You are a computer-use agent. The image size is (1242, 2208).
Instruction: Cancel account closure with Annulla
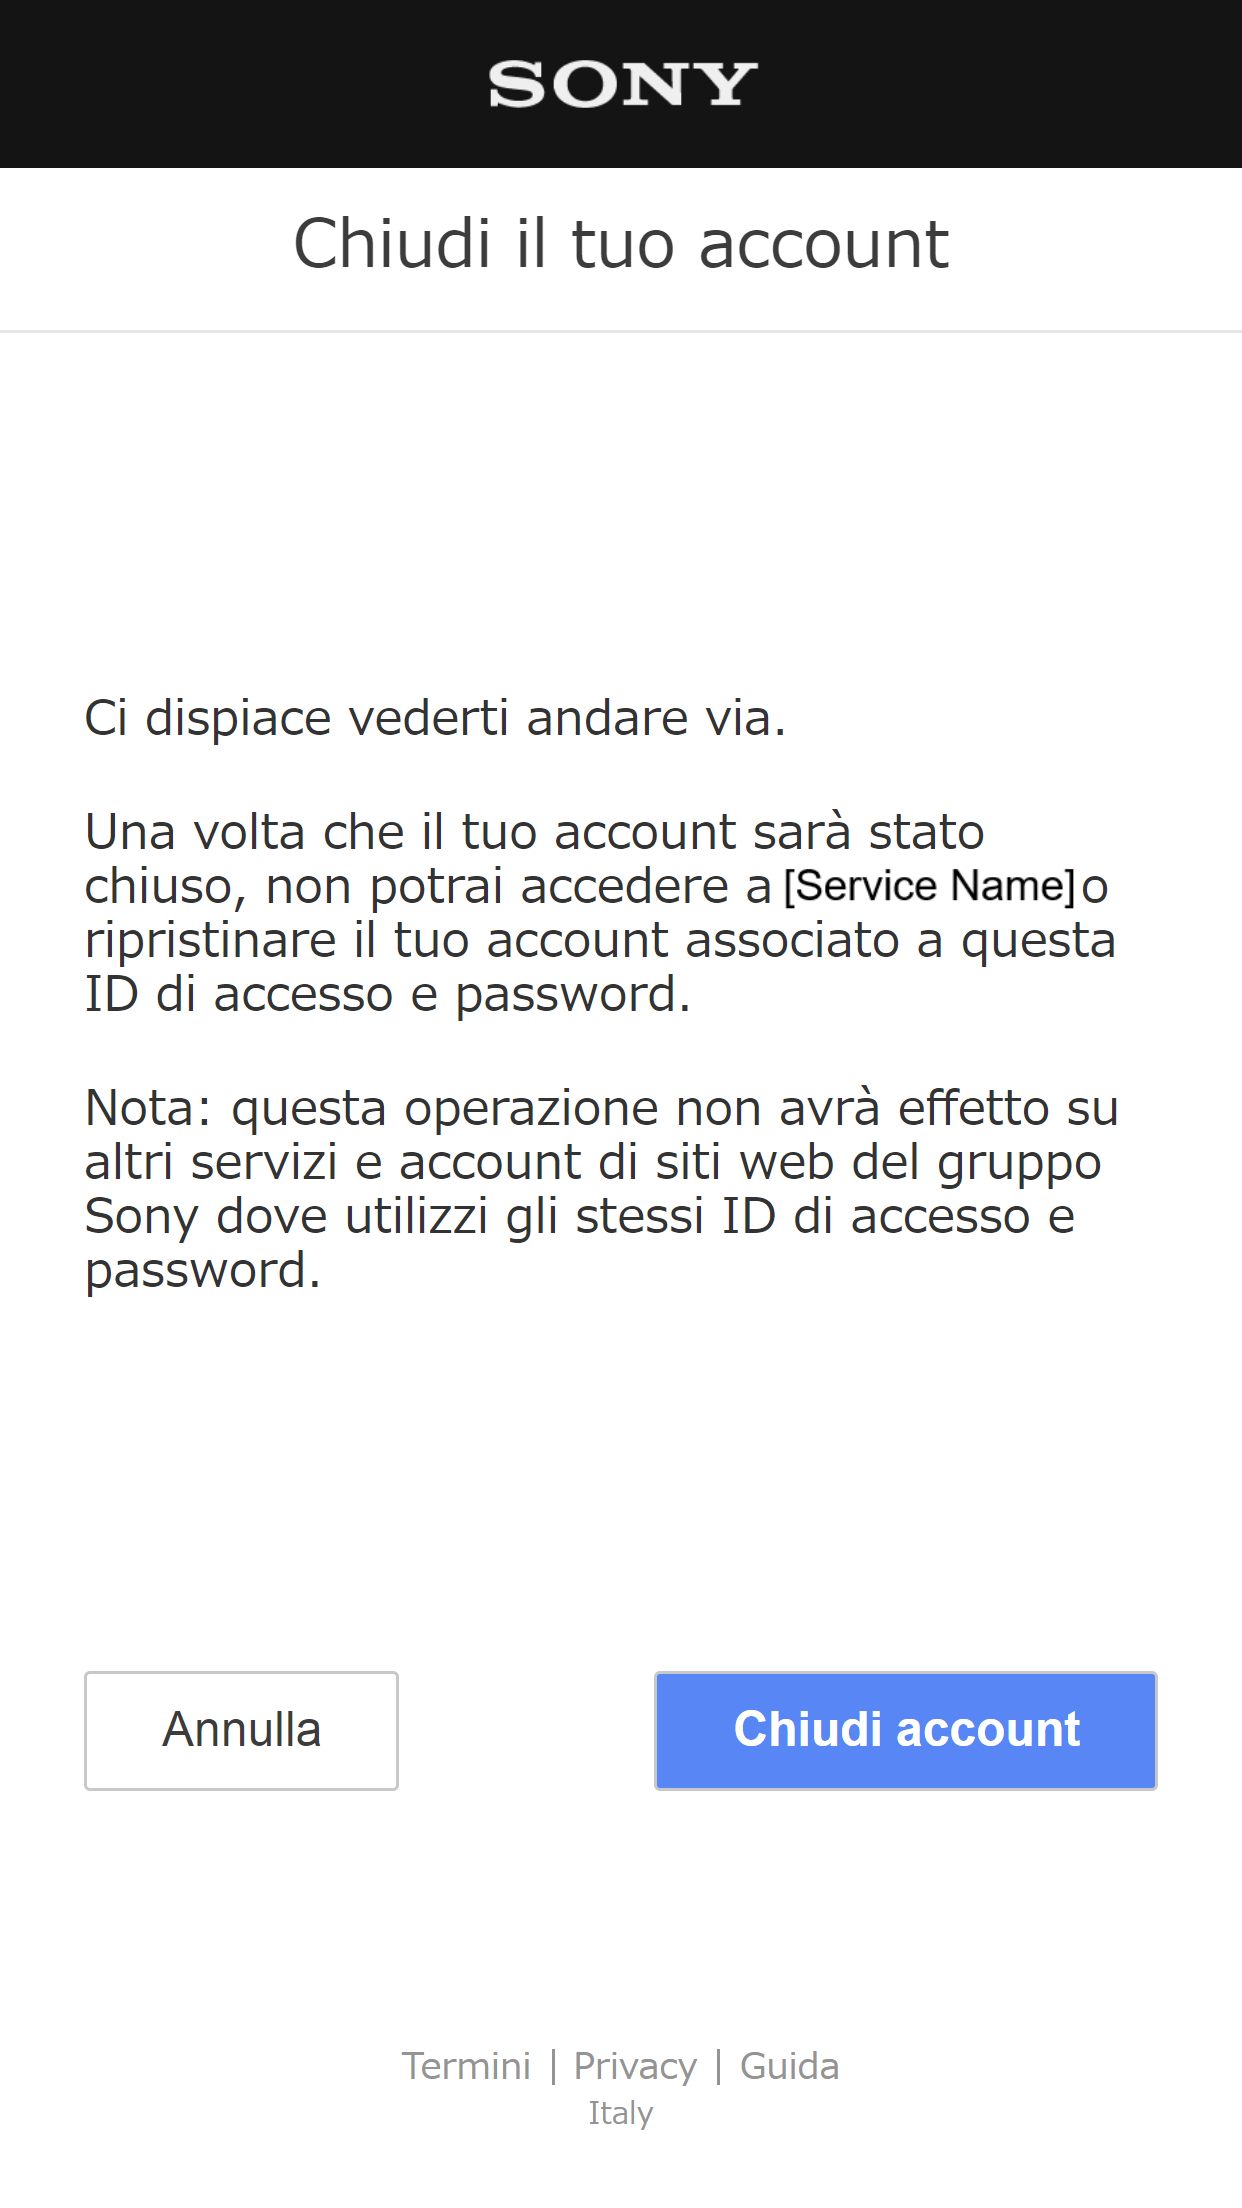click(x=241, y=1730)
